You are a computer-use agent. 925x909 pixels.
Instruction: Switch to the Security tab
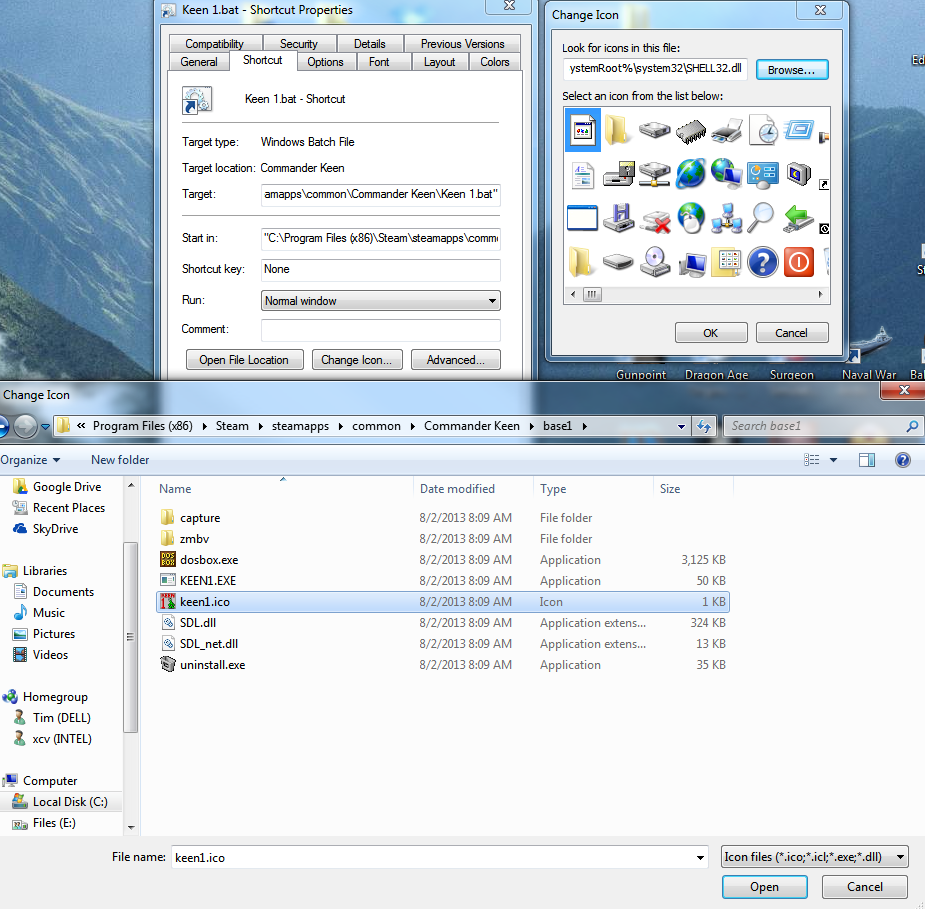299,44
